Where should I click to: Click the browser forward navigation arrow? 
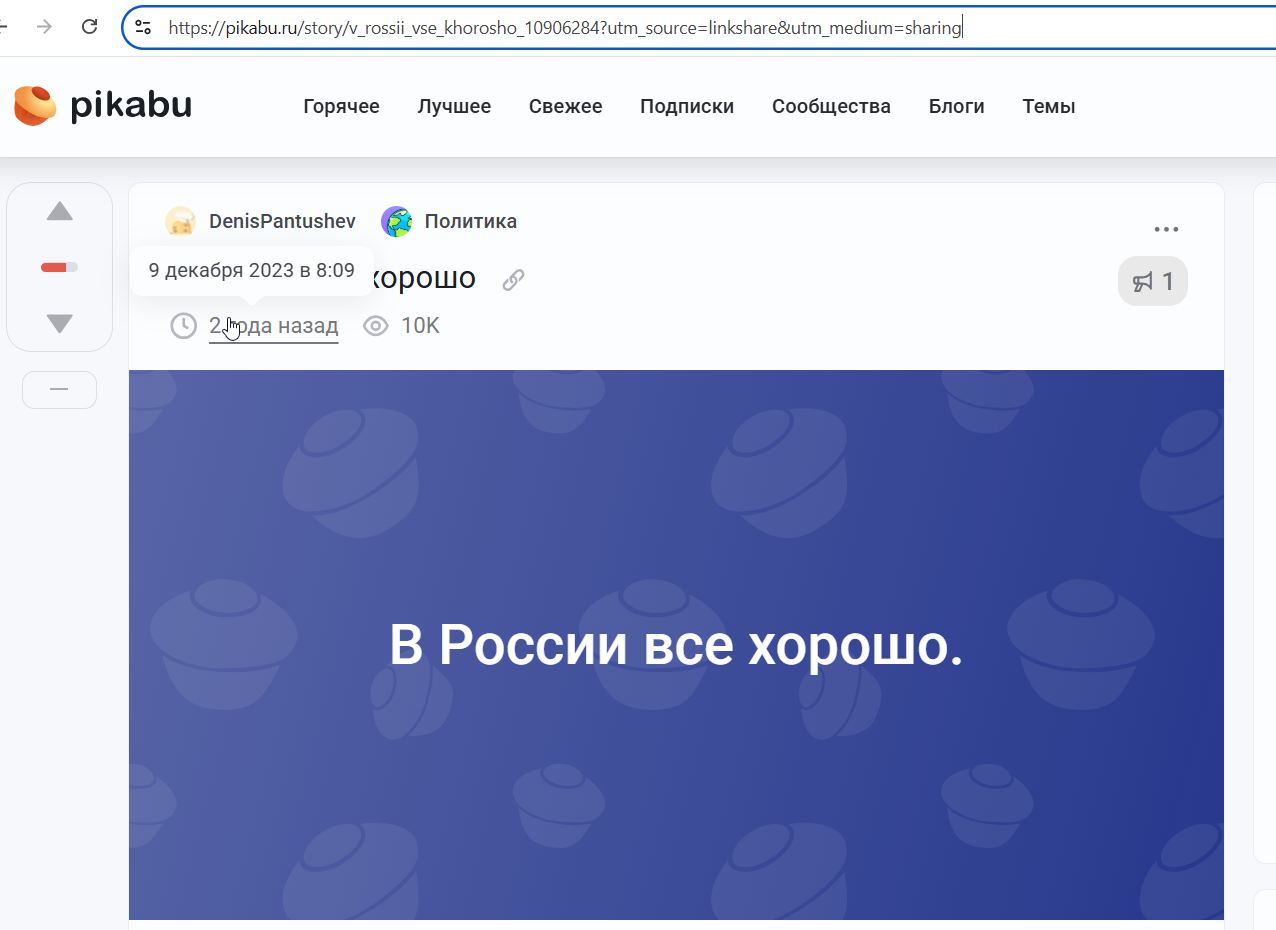pyautogui.click(x=41, y=27)
